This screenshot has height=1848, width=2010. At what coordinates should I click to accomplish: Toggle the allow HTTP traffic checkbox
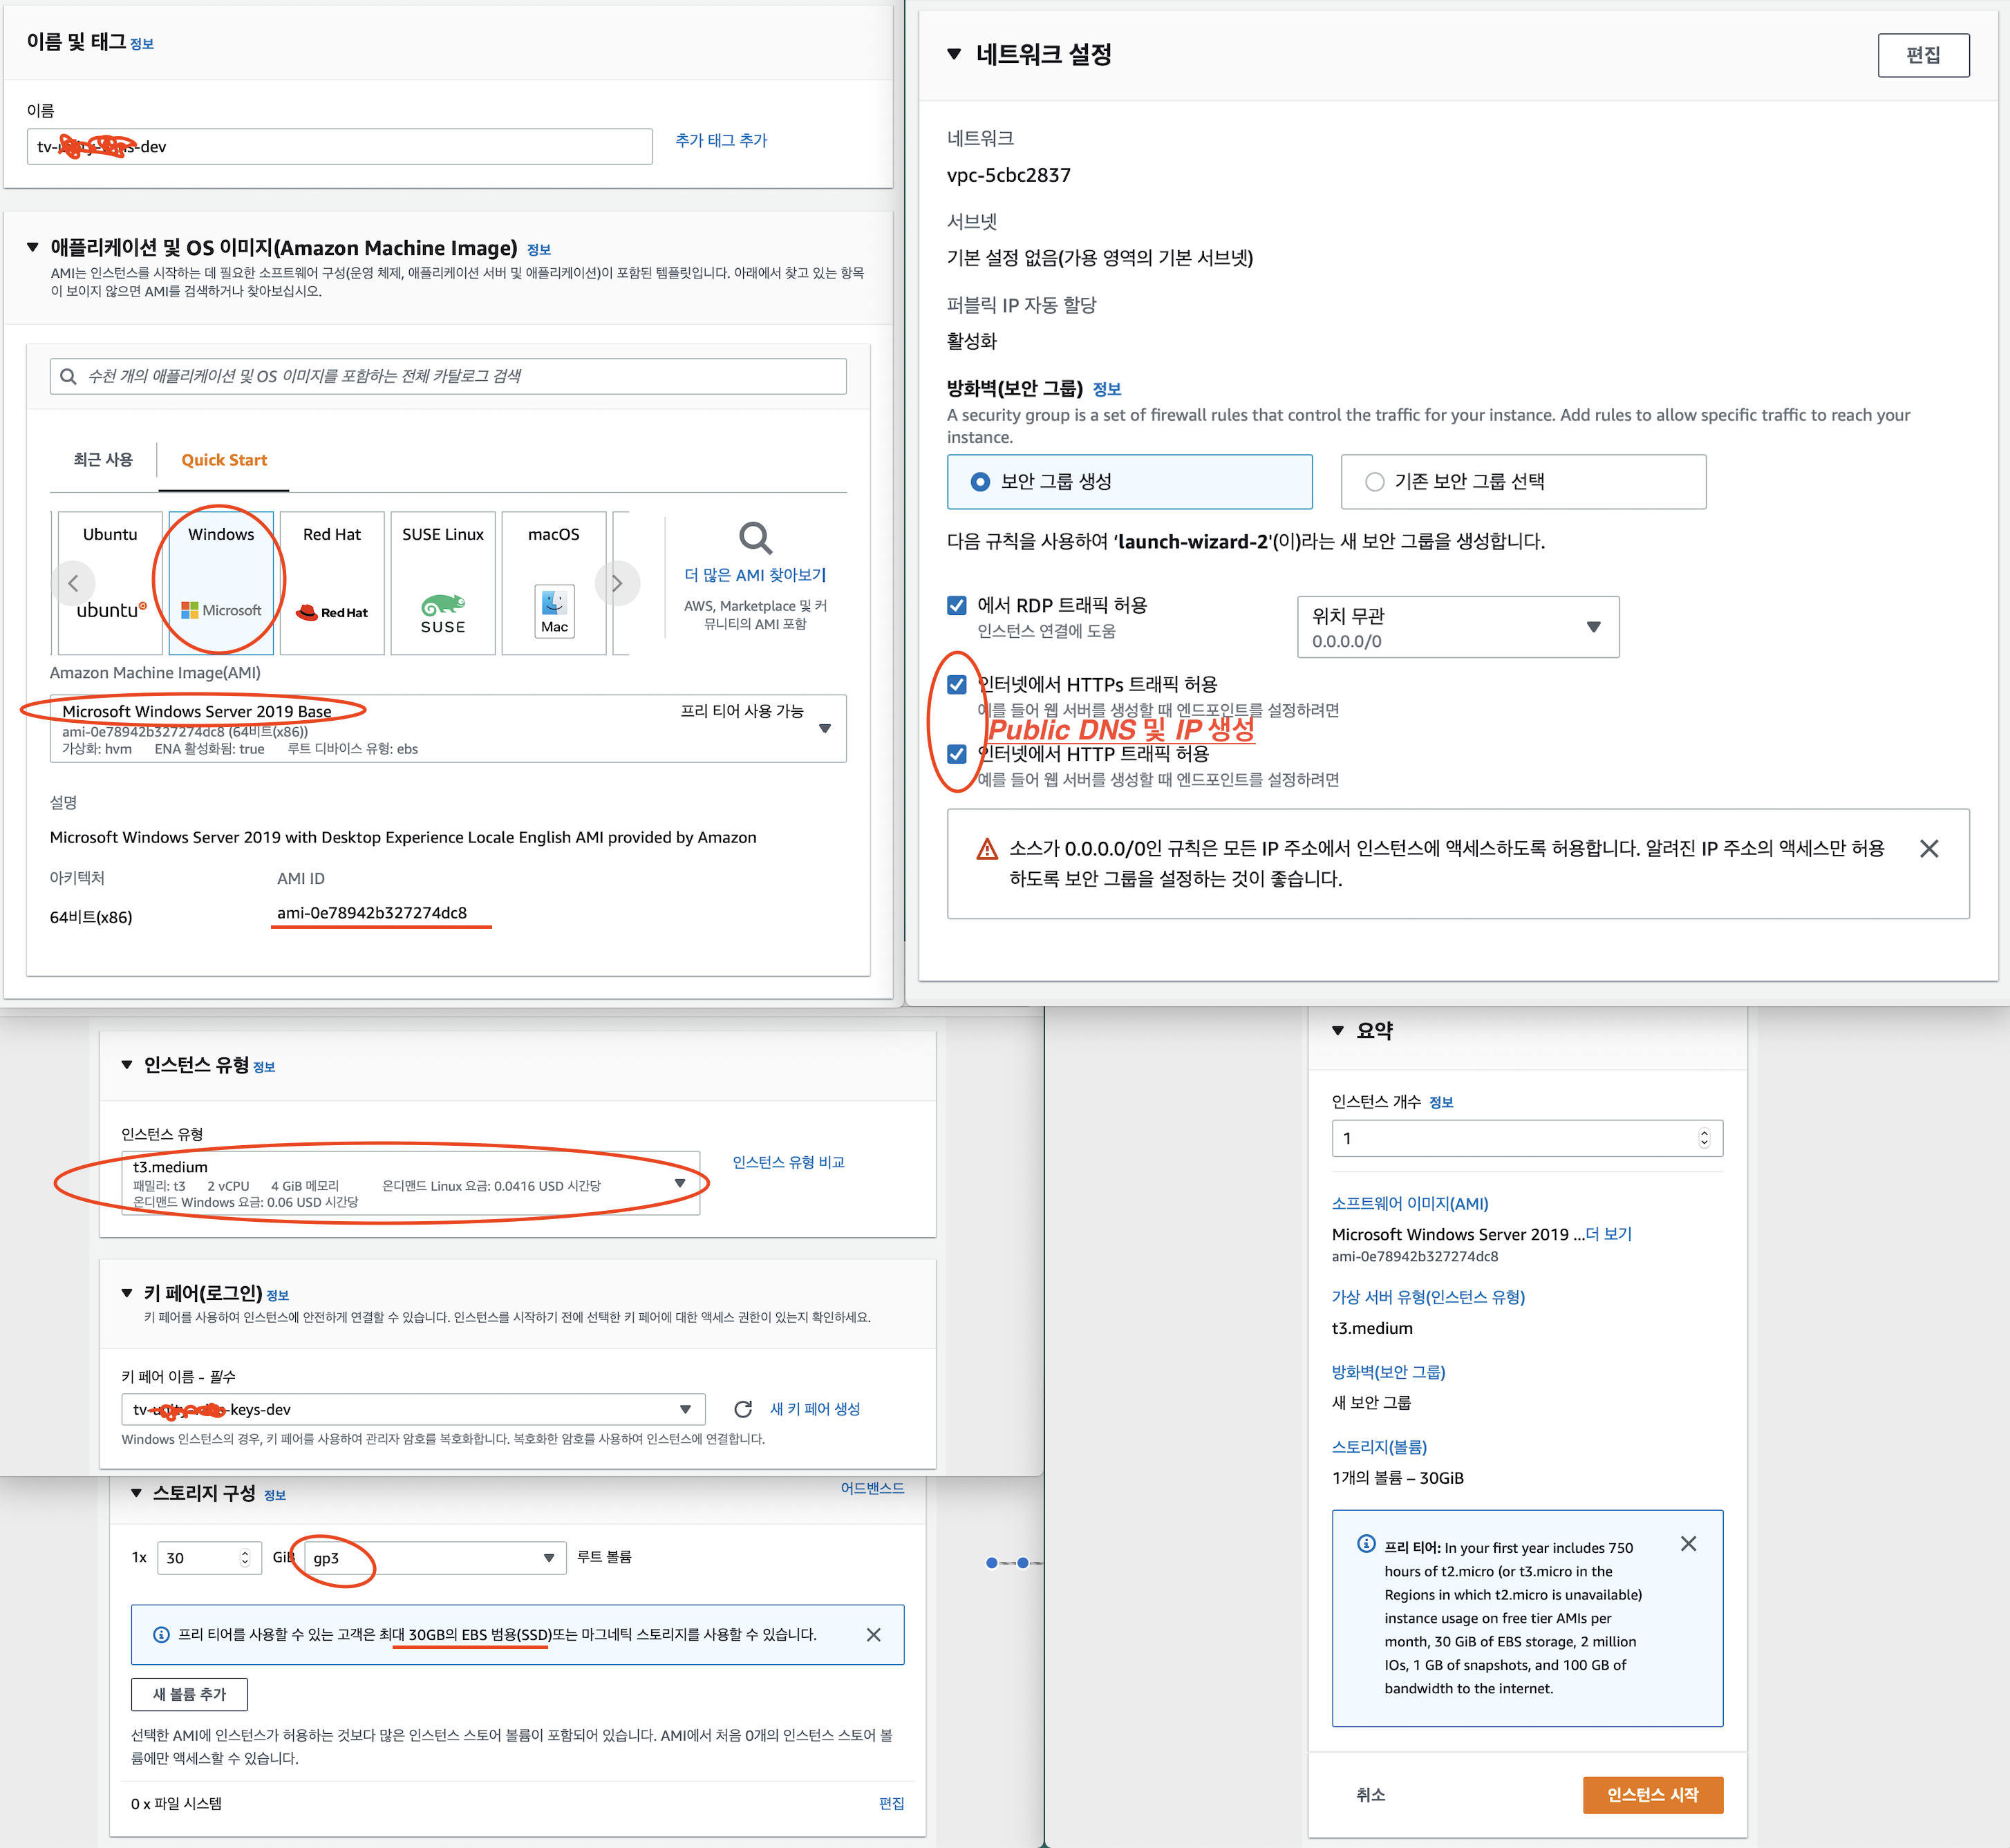coord(957,754)
